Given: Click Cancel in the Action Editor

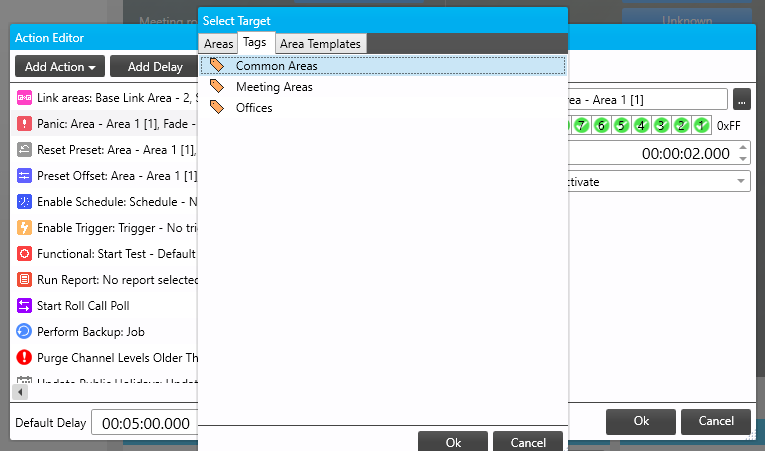Looking at the screenshot, I should tap(716, 421).
